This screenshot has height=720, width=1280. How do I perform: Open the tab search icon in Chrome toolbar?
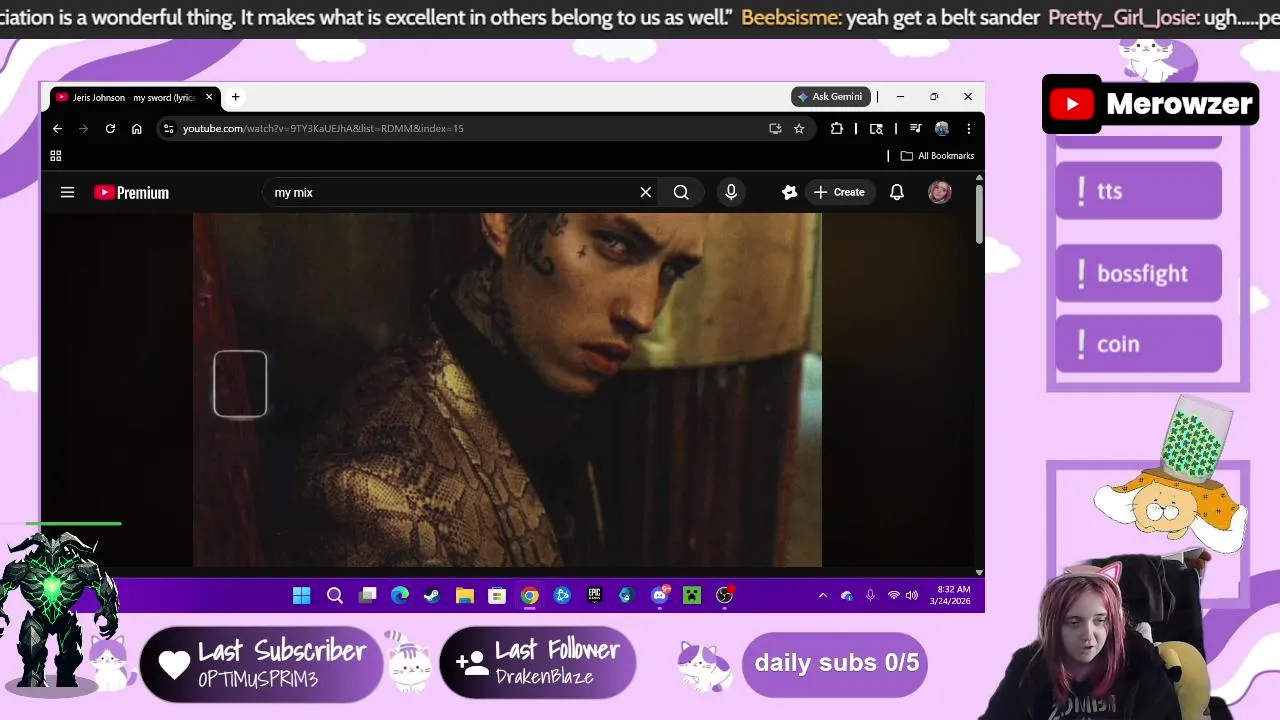876,128
